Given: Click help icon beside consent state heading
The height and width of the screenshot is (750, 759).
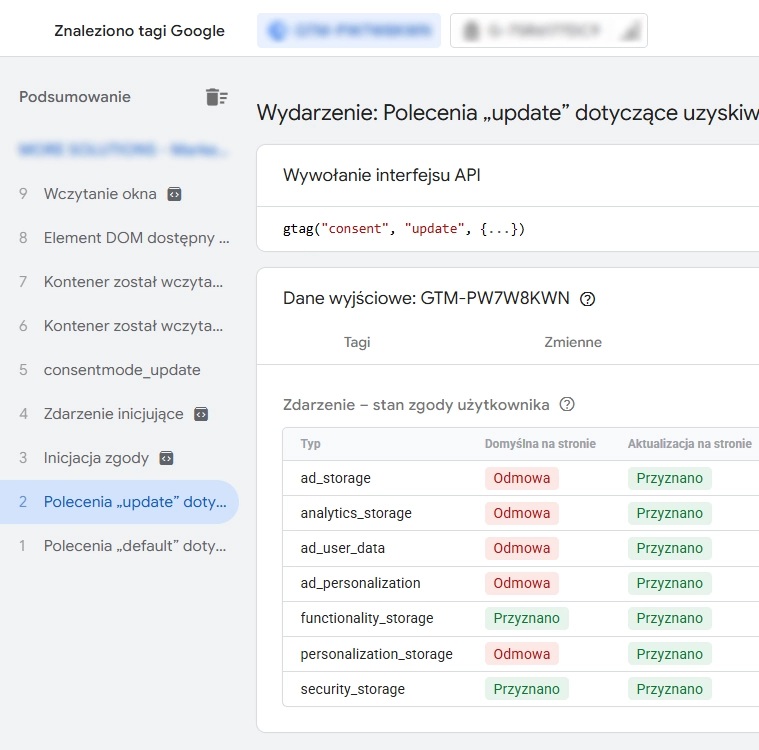Looking at the screenshot, I should pos(567,405).
